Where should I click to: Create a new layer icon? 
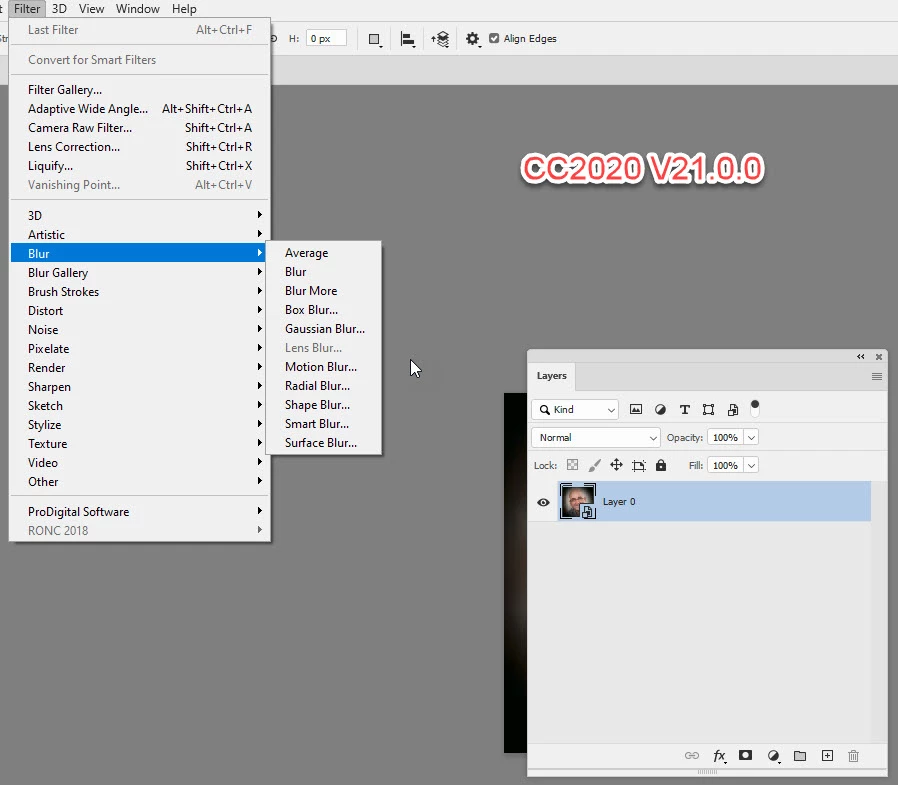(x=828, y=756)
